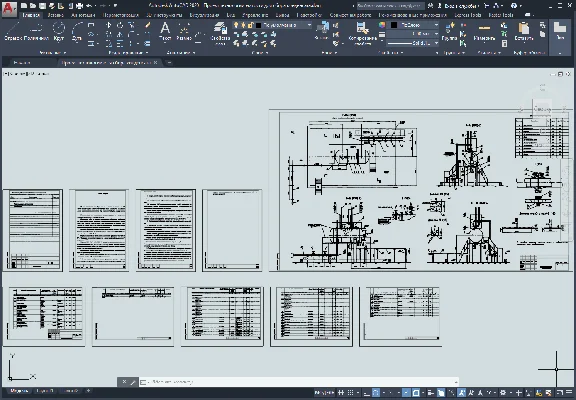The image size is (576, 400).
Task: Click the Measure (Измерить) utility icon
Action: point(484,31)
